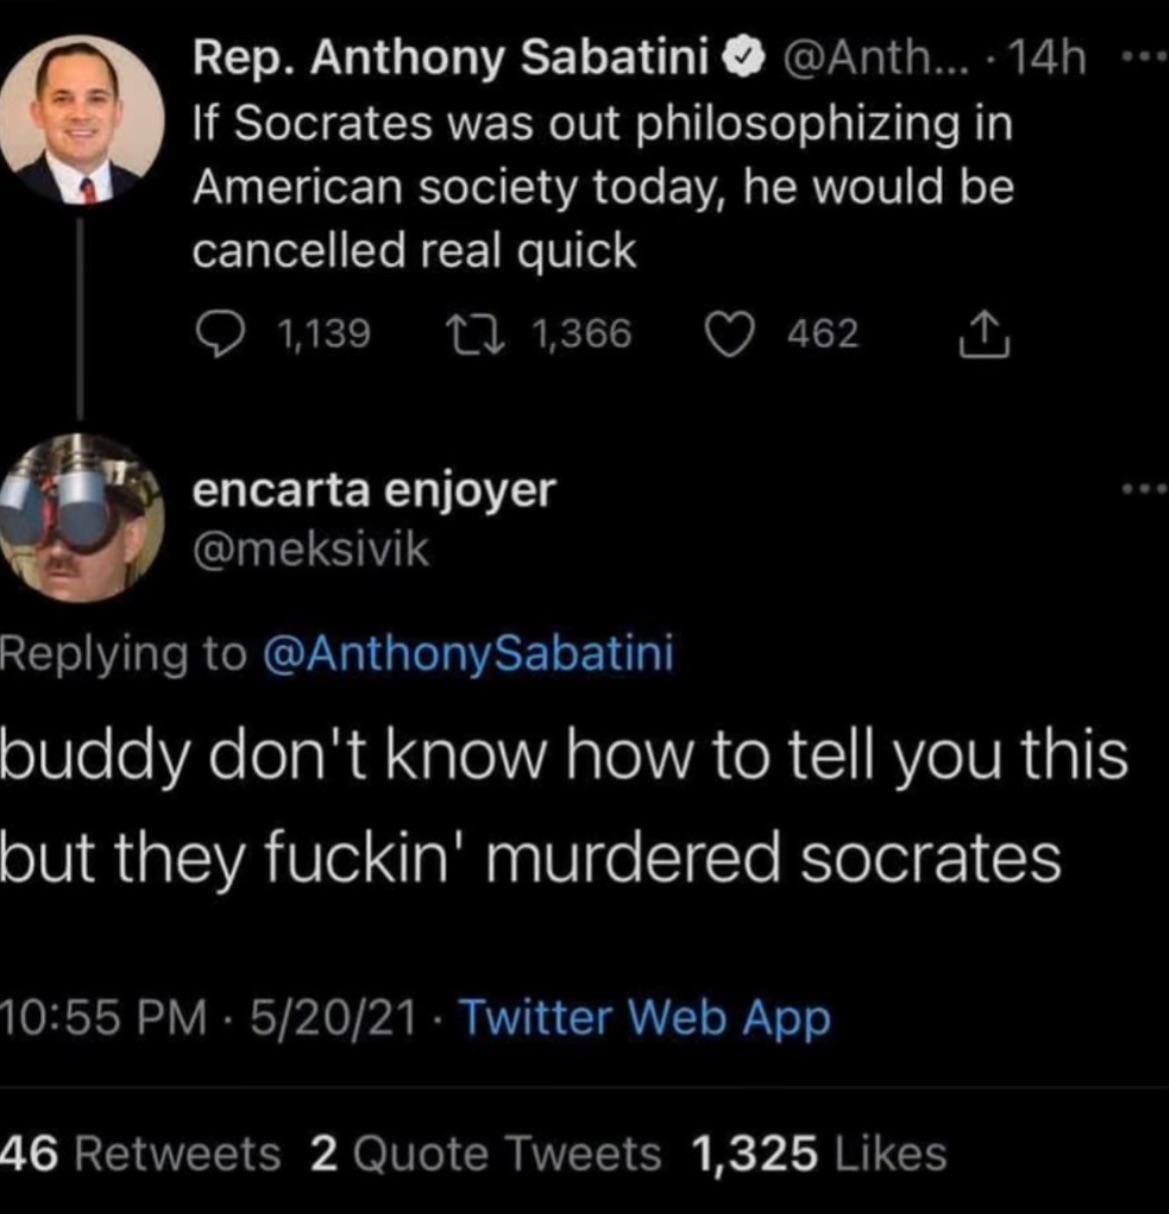This screenshot has height=1214, width=1169.
Task: Like the Socrates tweet with heart icon
Action: (x=730, y=335)
